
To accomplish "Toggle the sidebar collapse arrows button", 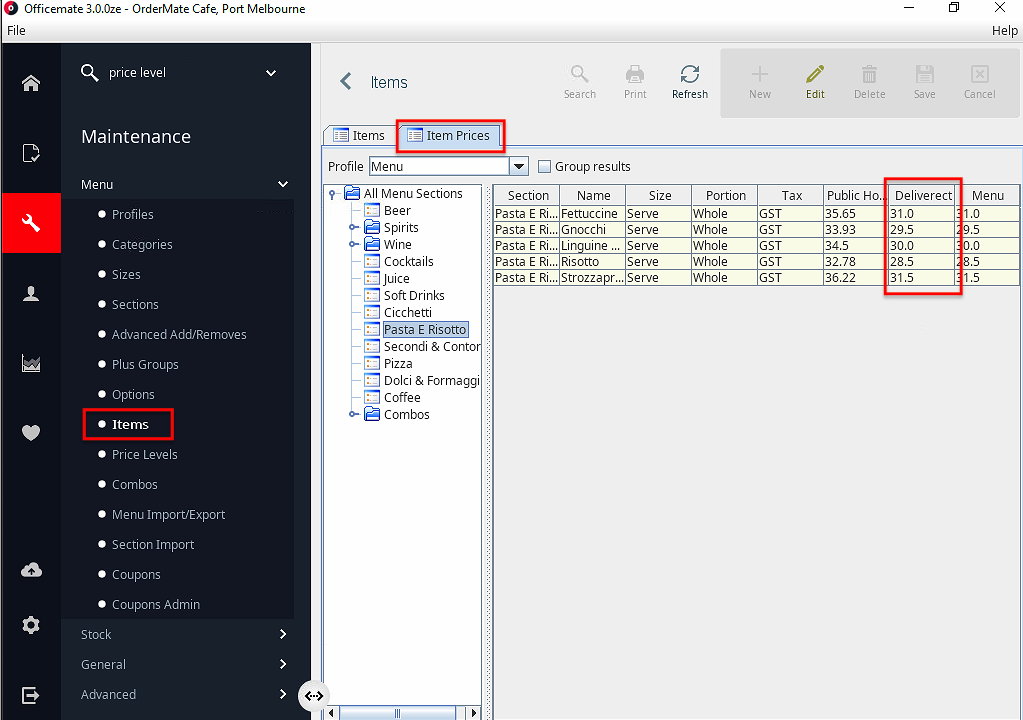I will [314, 695].
